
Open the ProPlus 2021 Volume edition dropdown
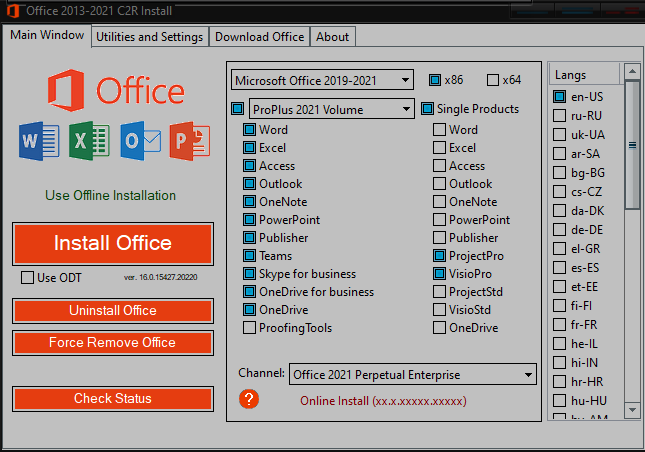tap(332, 109)
